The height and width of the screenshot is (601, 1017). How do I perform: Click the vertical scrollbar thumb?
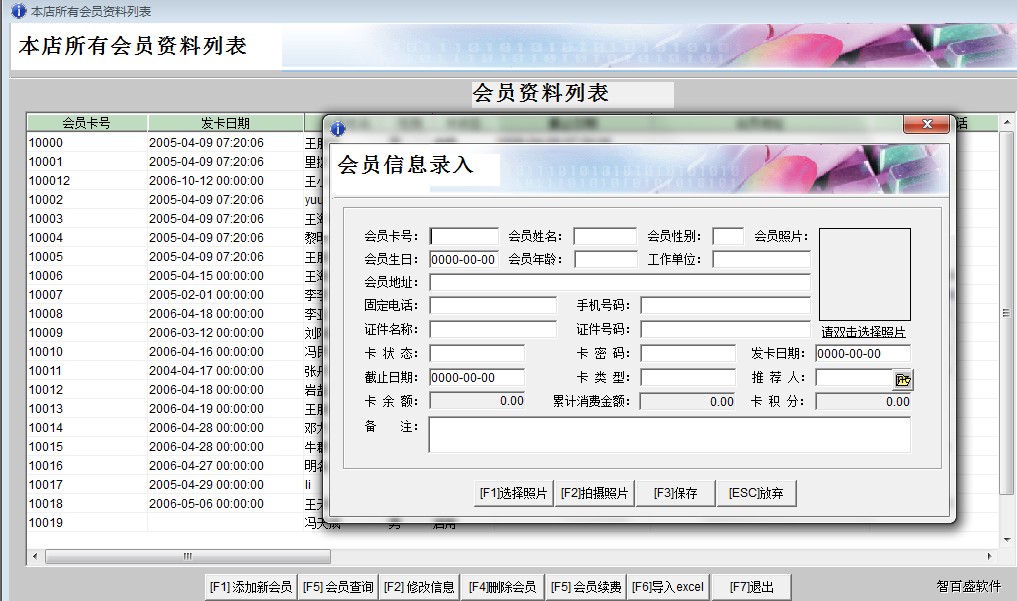[1006, 313]
